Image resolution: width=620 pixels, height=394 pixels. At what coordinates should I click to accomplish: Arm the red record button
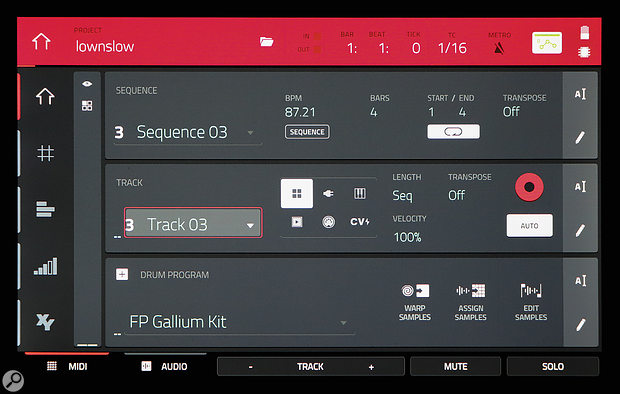pyautogui.click(x=529, y=187)
